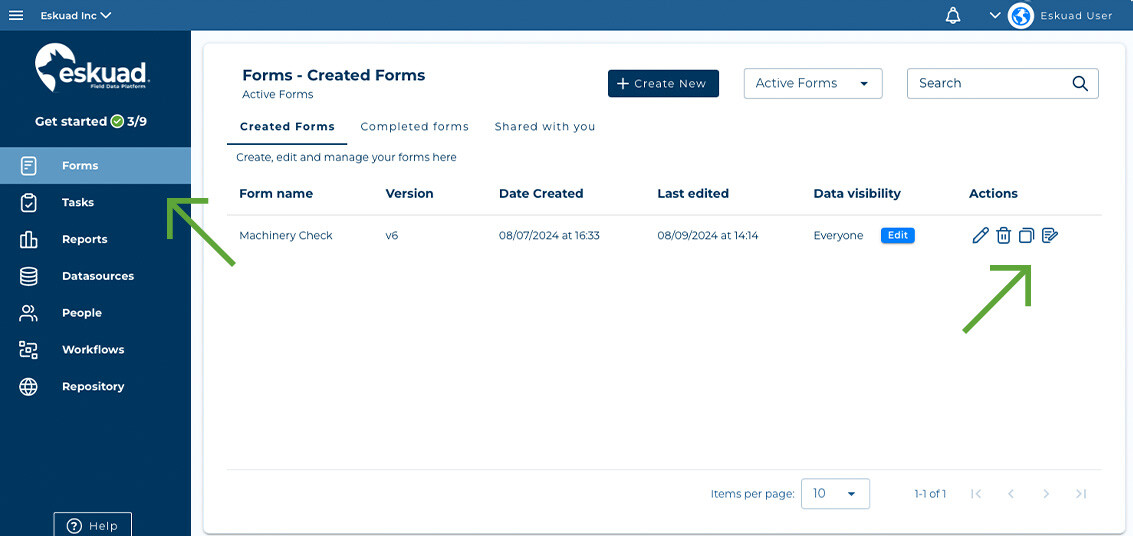Click the Data visibility column header
1133x536 pixels.
857,194
